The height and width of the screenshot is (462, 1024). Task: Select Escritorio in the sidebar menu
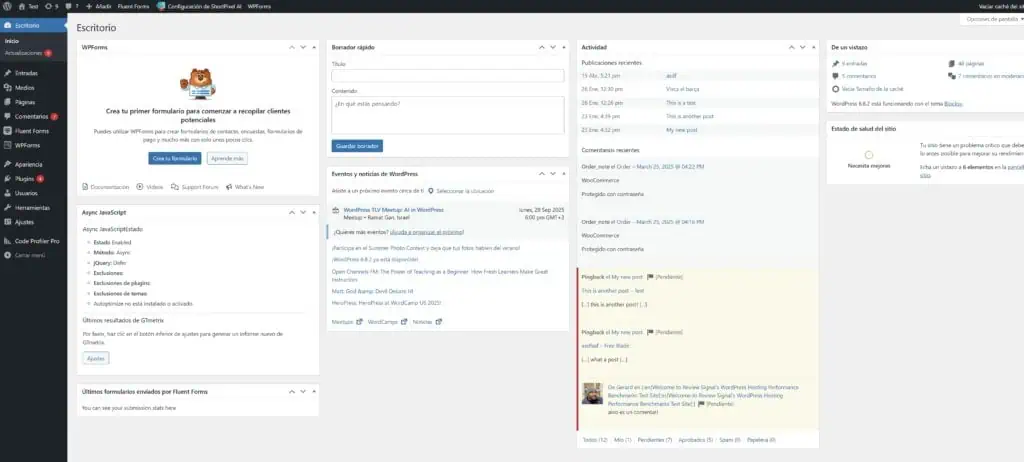tap(33, 25)
